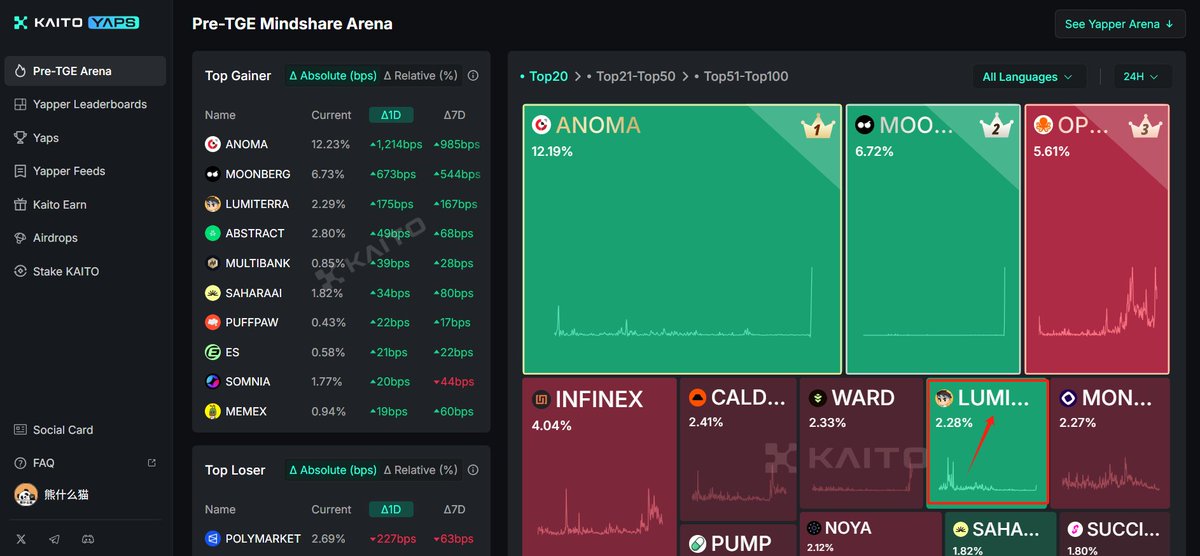Viewport: 1200px width, 556px height.
Task: Click MEMEX row icon
Action: pos(212,411)
